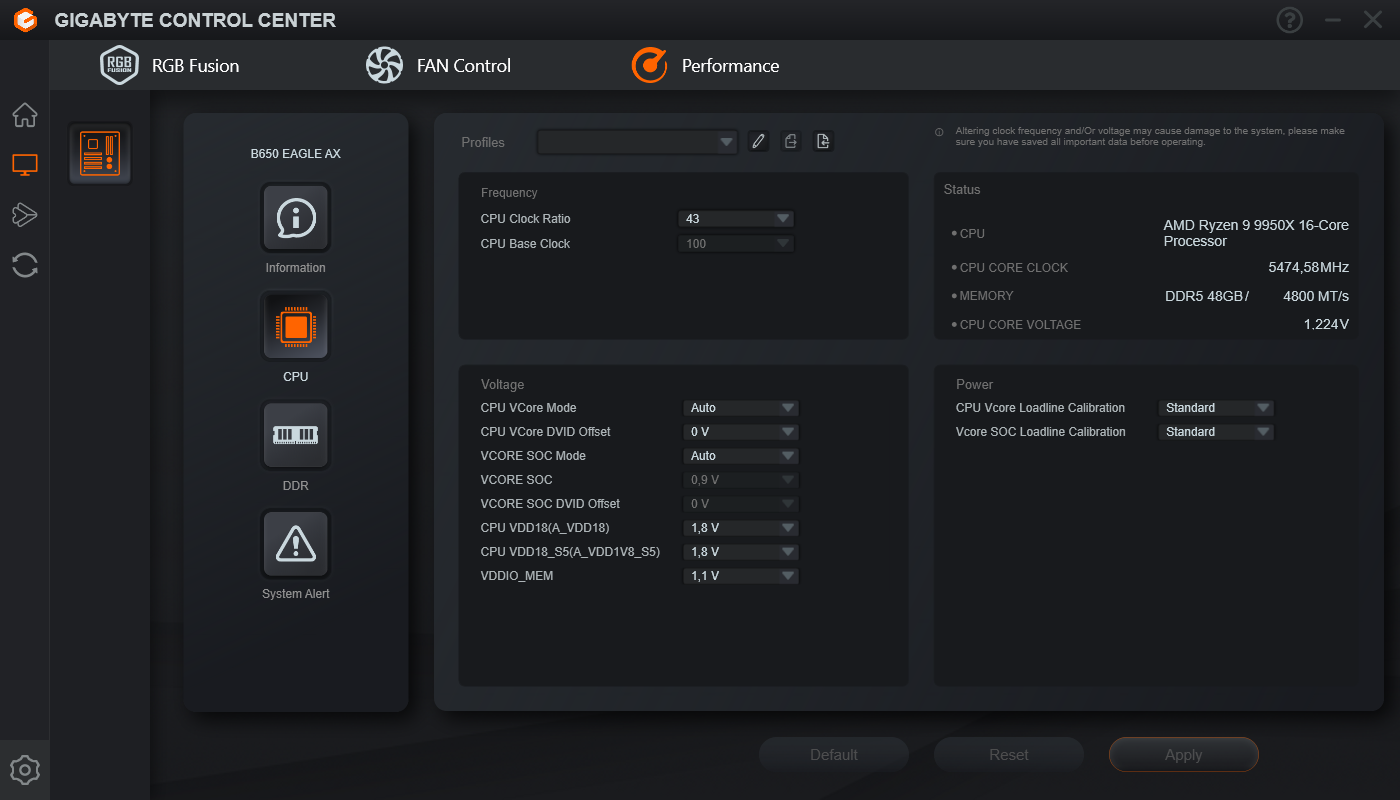The image size is (1400, 800).
Task: Click the pencil edit profile icon
Action: [759, 141]
